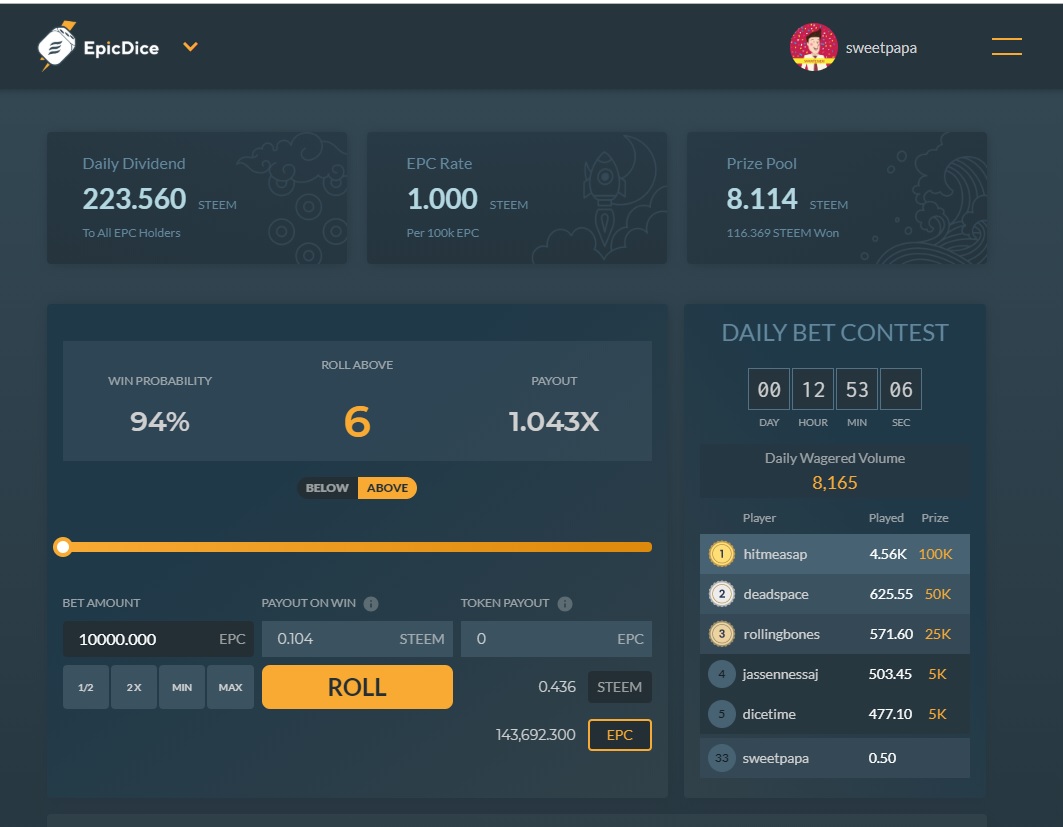Click the roll slider handle

63,547
